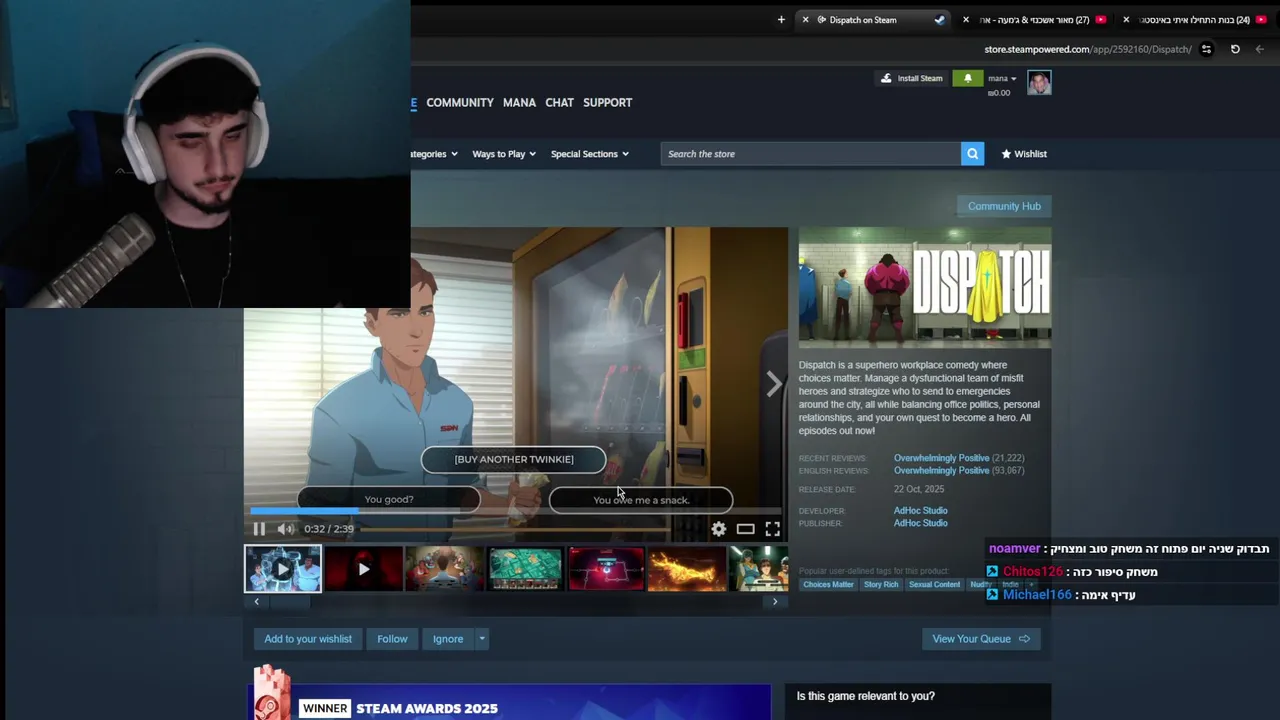Viewport: 1280px width, 720px height.
Task: Click the Chitos126 chat username
Action: coord(1033,572)
